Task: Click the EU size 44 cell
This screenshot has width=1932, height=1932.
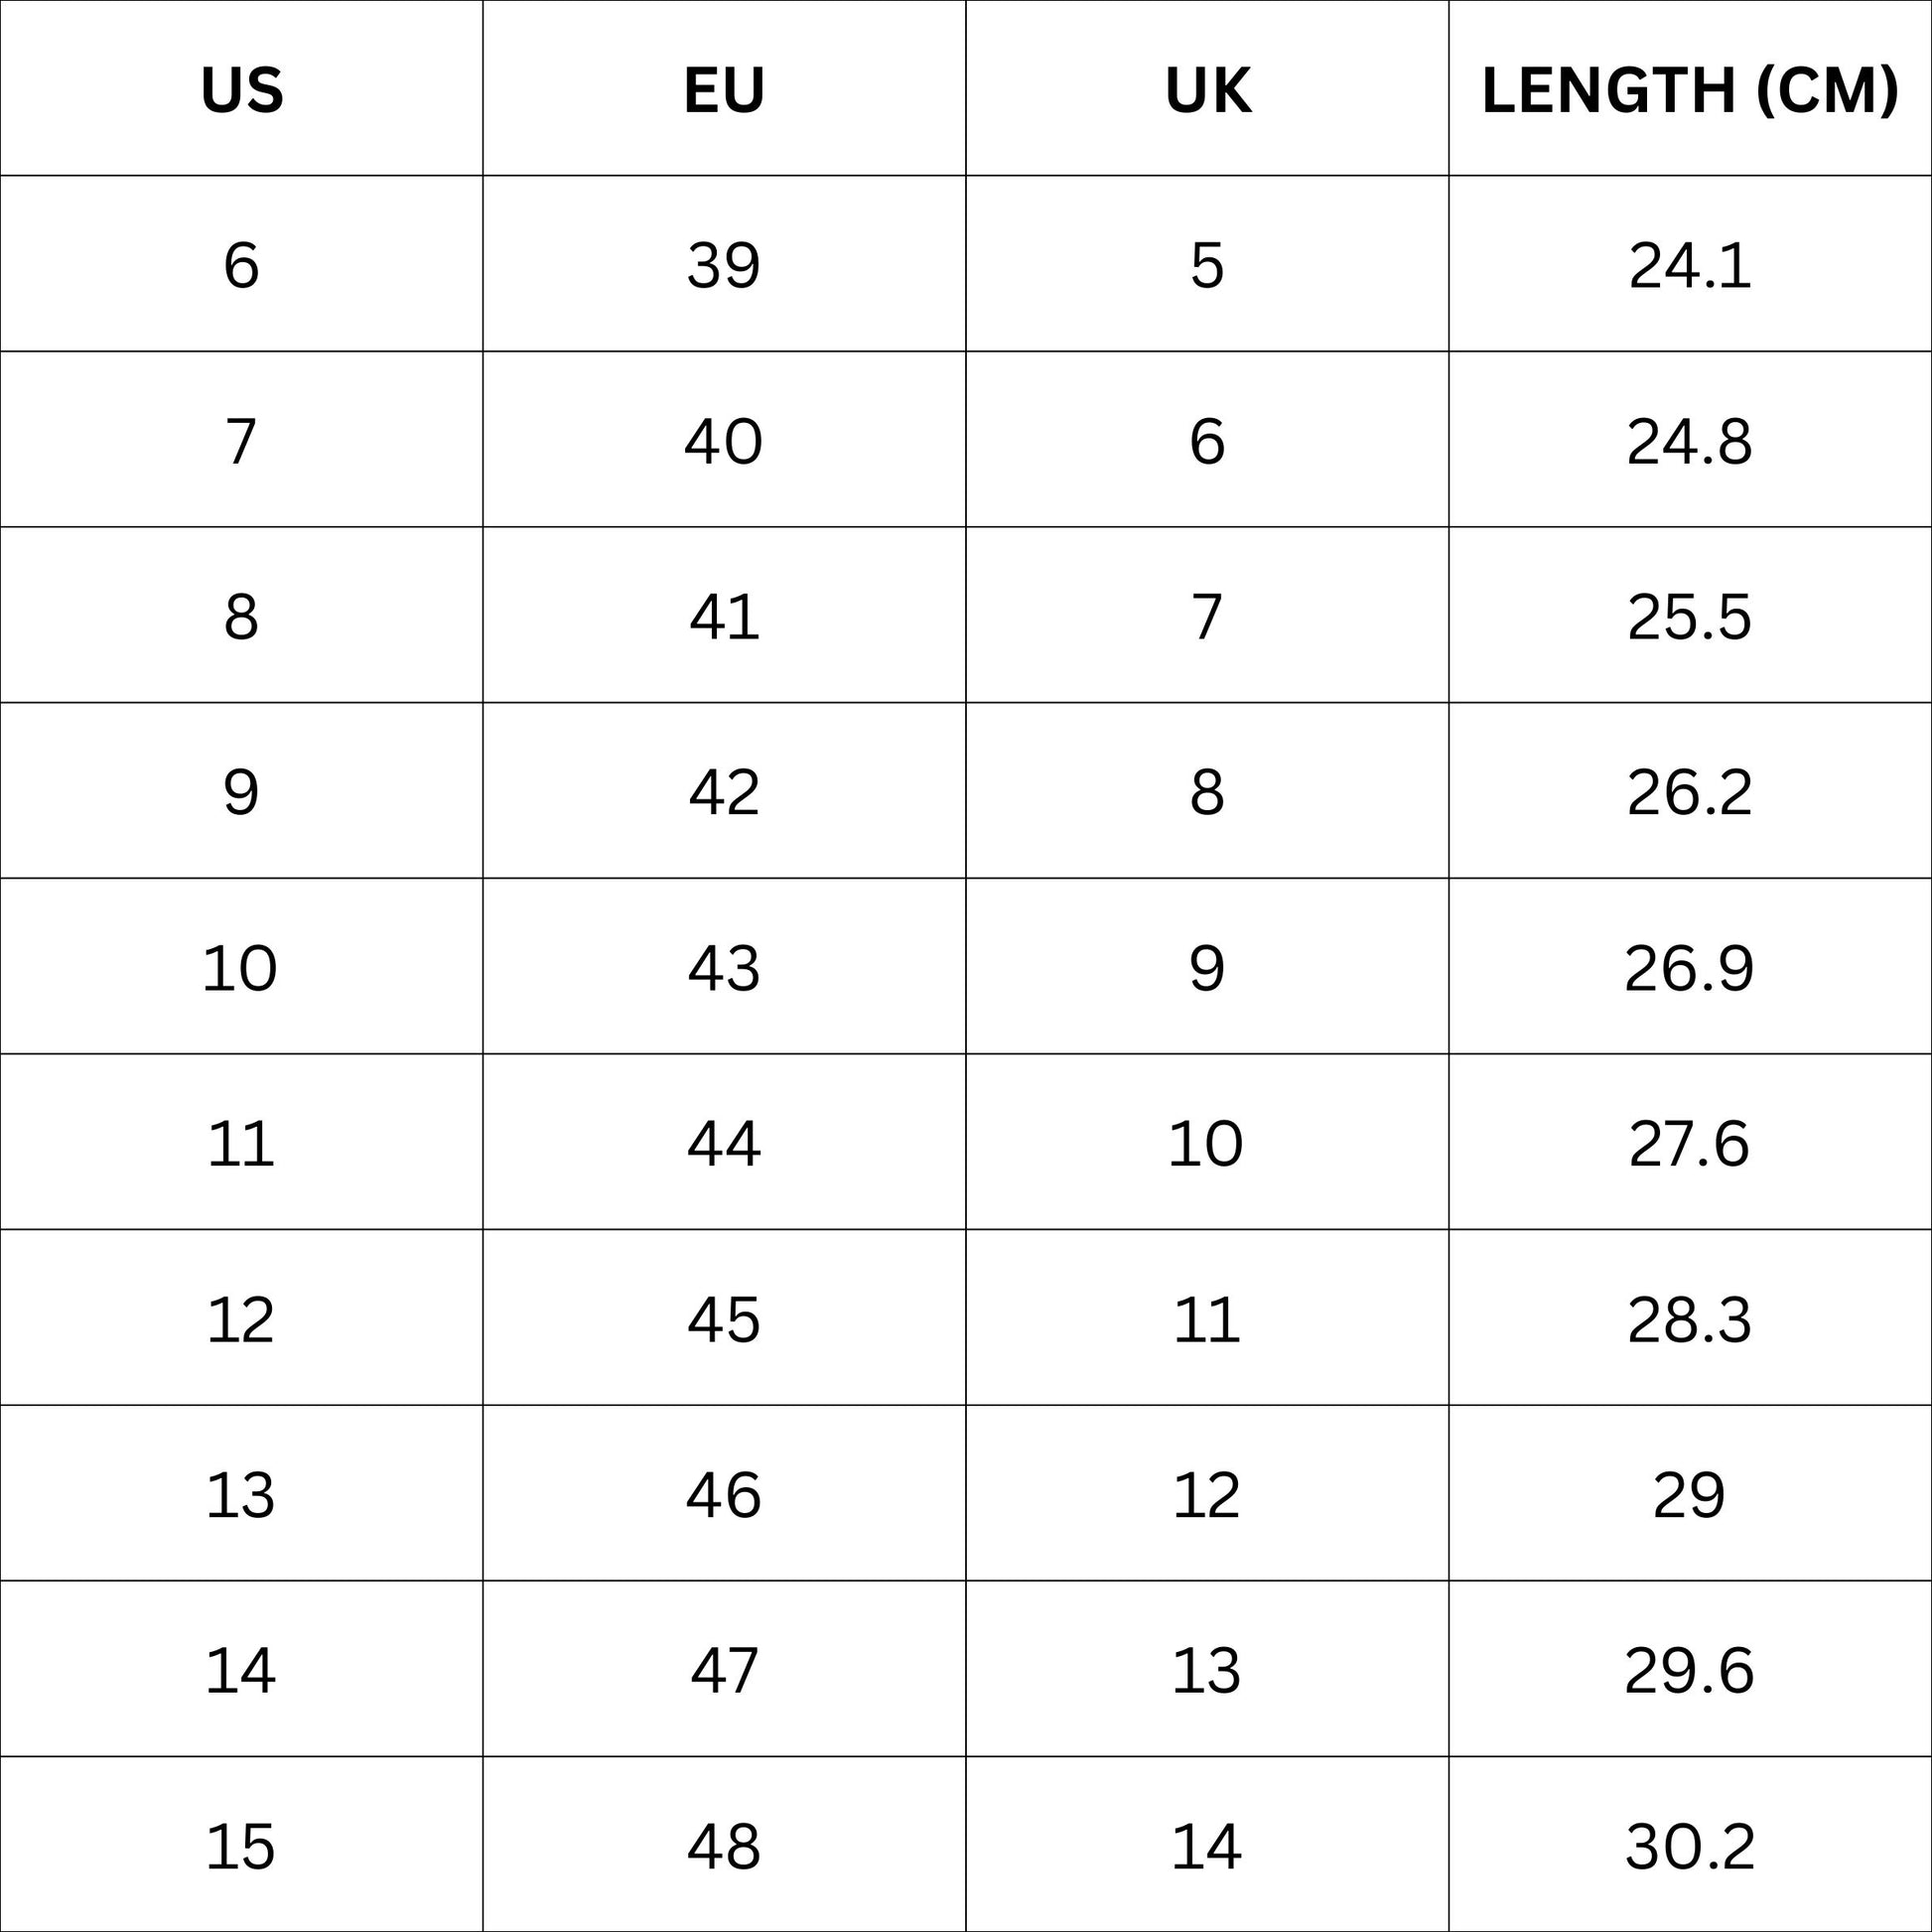Action: (724, 1143)
